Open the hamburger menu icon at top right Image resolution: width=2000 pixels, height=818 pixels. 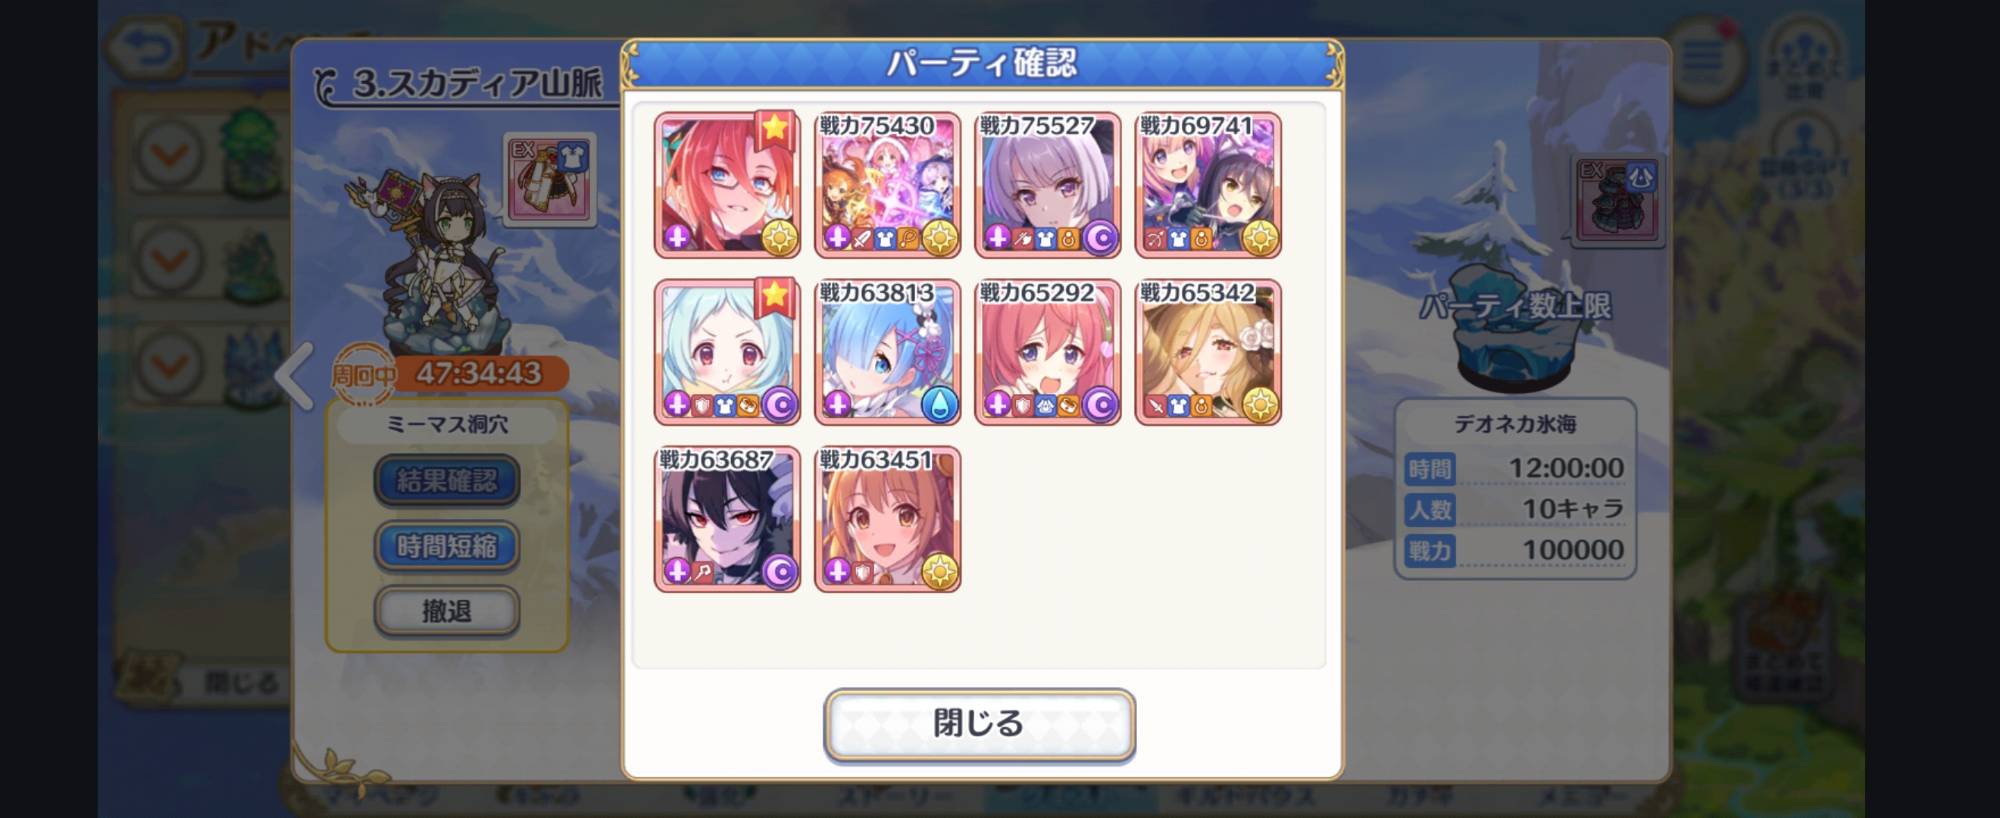[1702, 60]
